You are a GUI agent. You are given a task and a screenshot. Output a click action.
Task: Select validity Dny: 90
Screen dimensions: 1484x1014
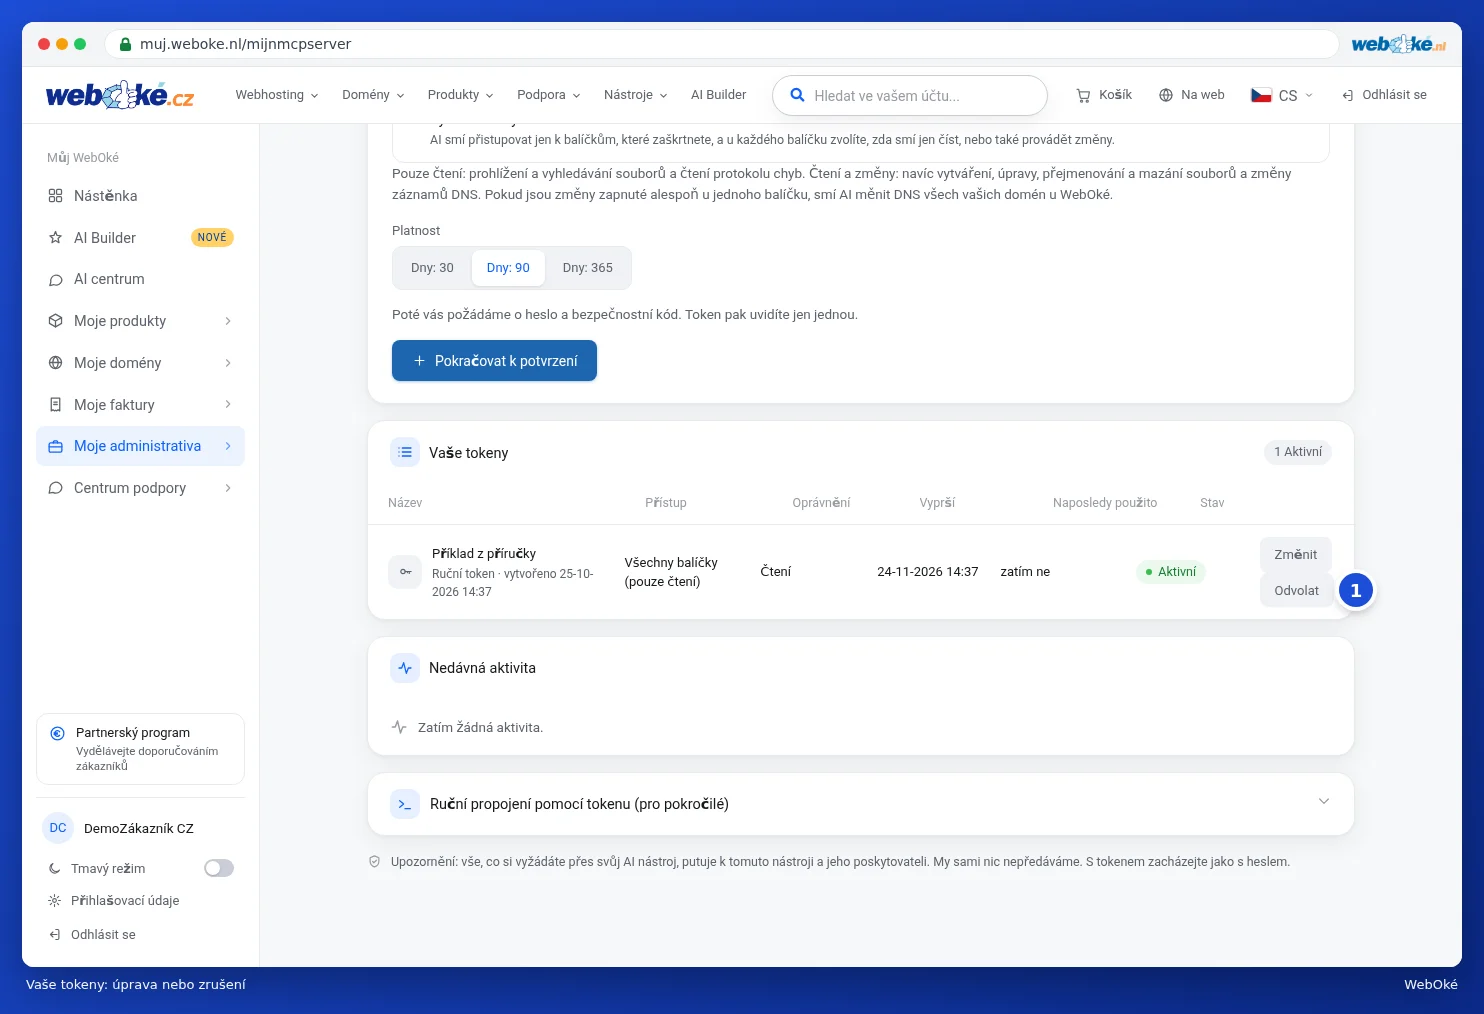(x=508, y=268)
